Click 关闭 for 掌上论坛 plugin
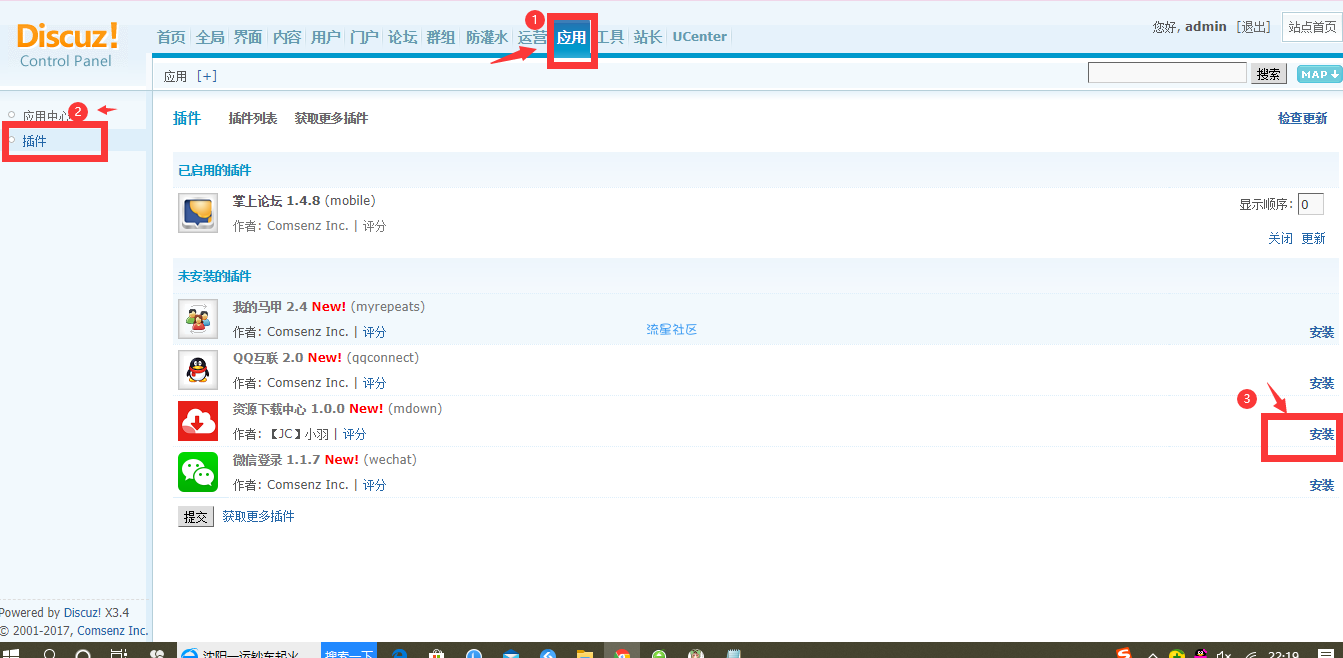The image size is (1343, 658). (x=1281, y=238)
